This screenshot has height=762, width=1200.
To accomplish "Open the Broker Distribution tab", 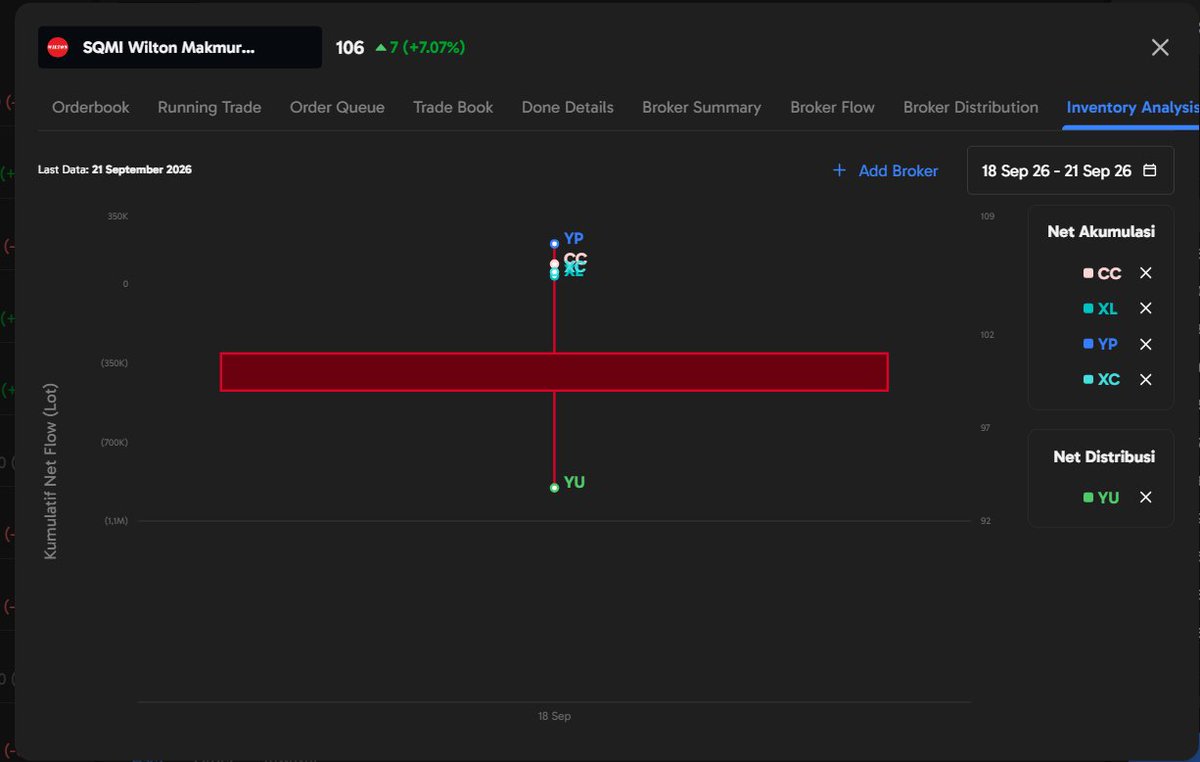I will [970, 107].
